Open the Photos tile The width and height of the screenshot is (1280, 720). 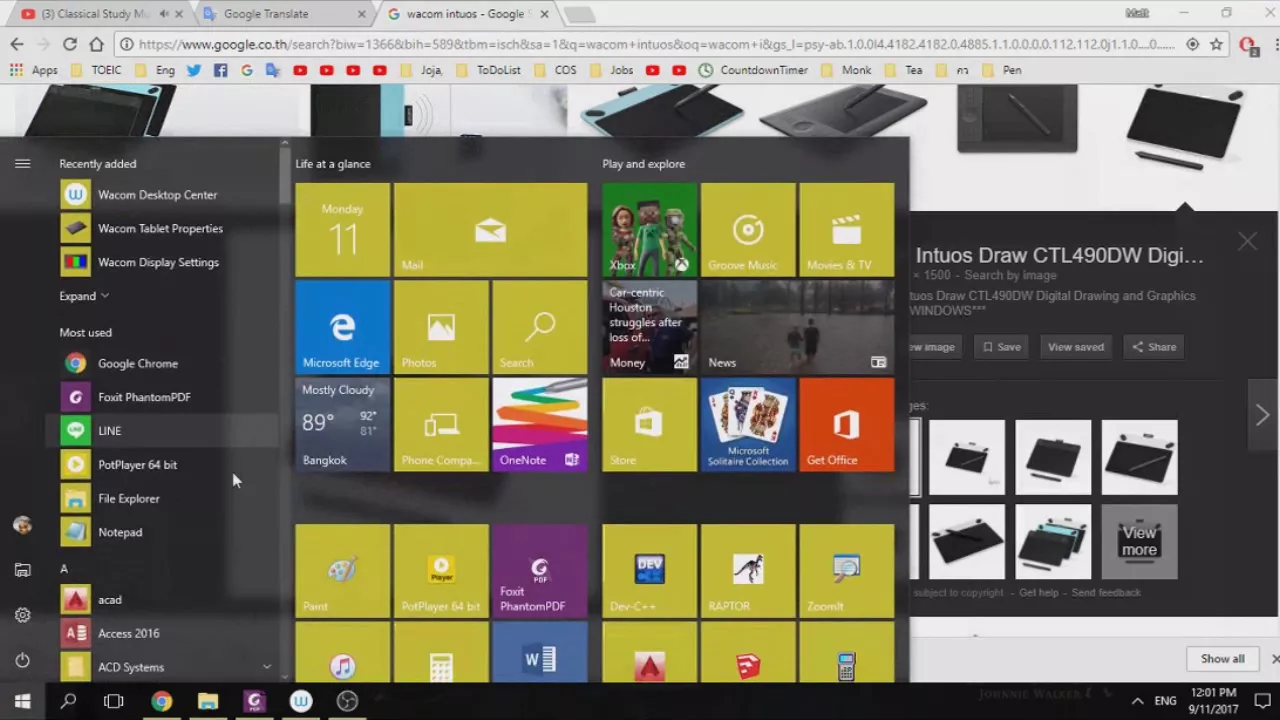(x=441, y=326)
